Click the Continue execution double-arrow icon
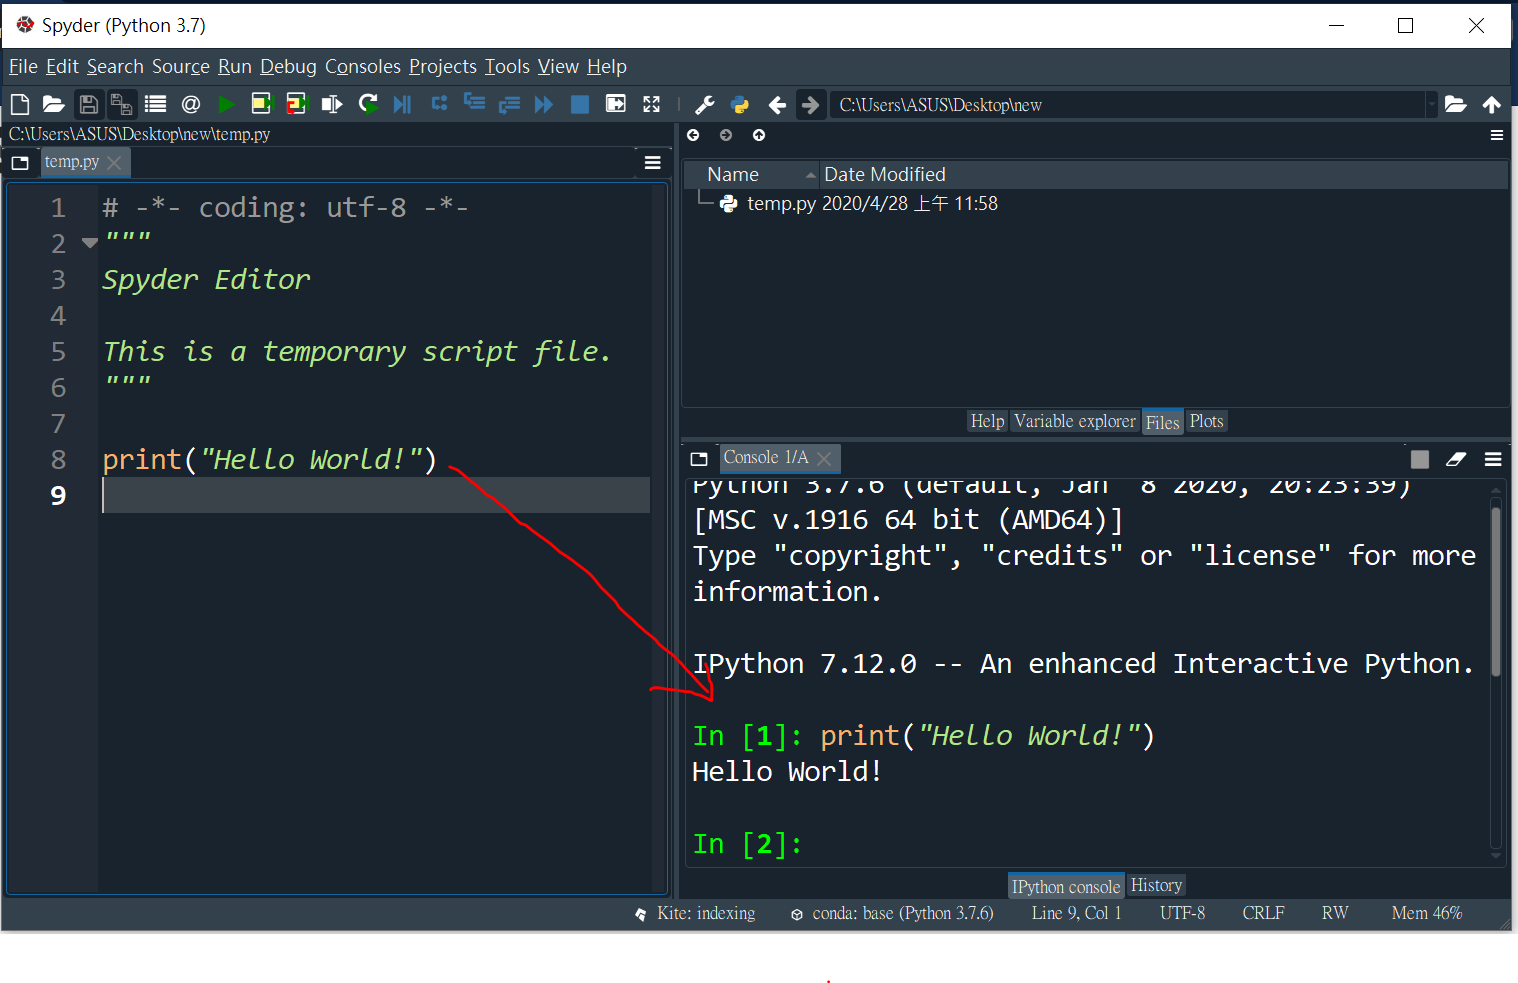Viewport: 1518px width, 983px height. (x=544, y=104)
